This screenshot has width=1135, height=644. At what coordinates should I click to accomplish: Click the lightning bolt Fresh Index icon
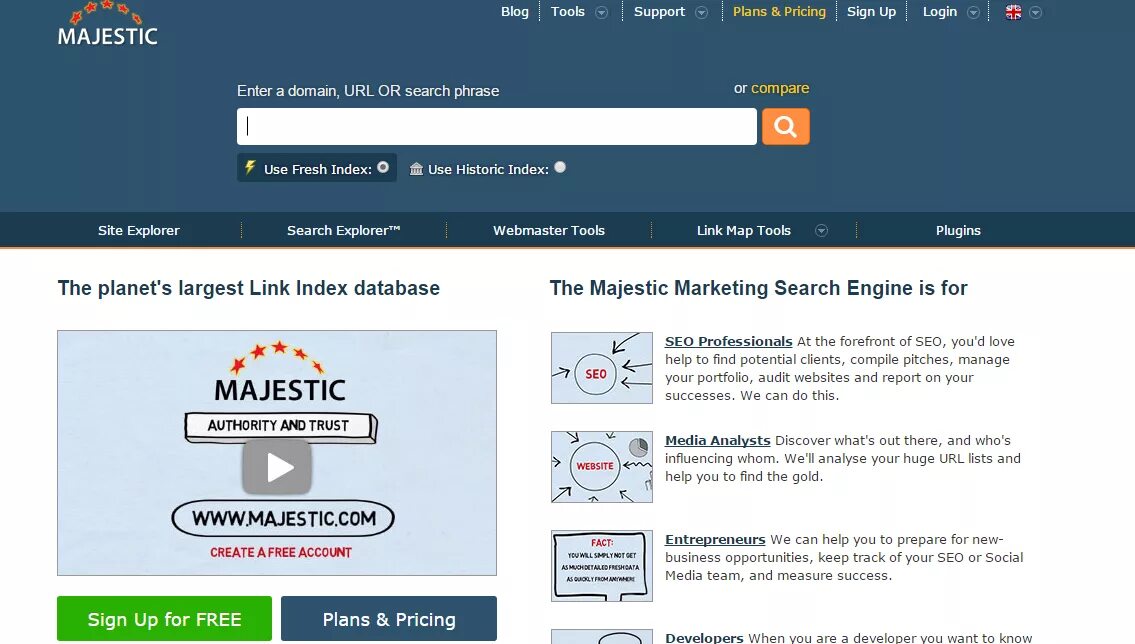[250, 168]
